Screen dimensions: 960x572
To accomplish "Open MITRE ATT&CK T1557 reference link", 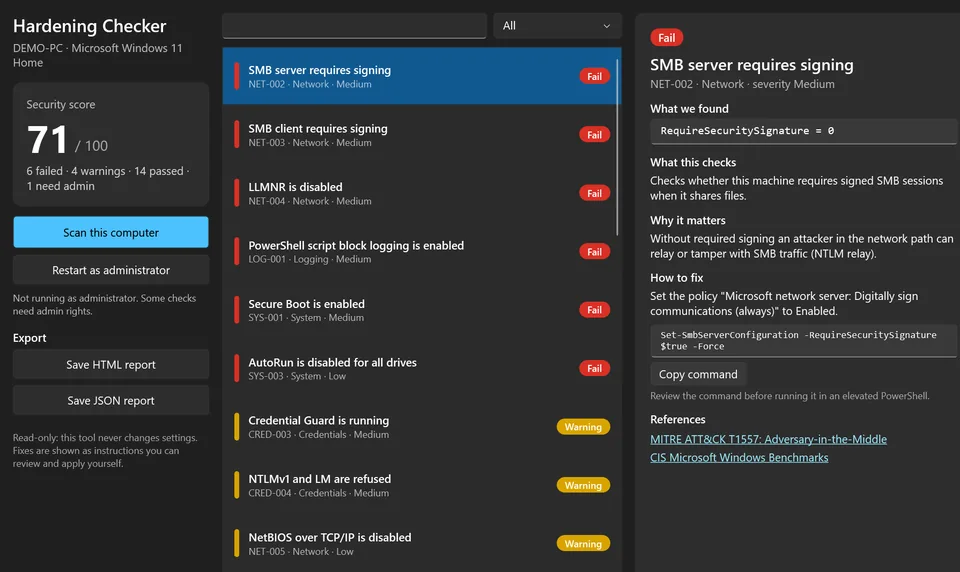I will click(768, 439).
